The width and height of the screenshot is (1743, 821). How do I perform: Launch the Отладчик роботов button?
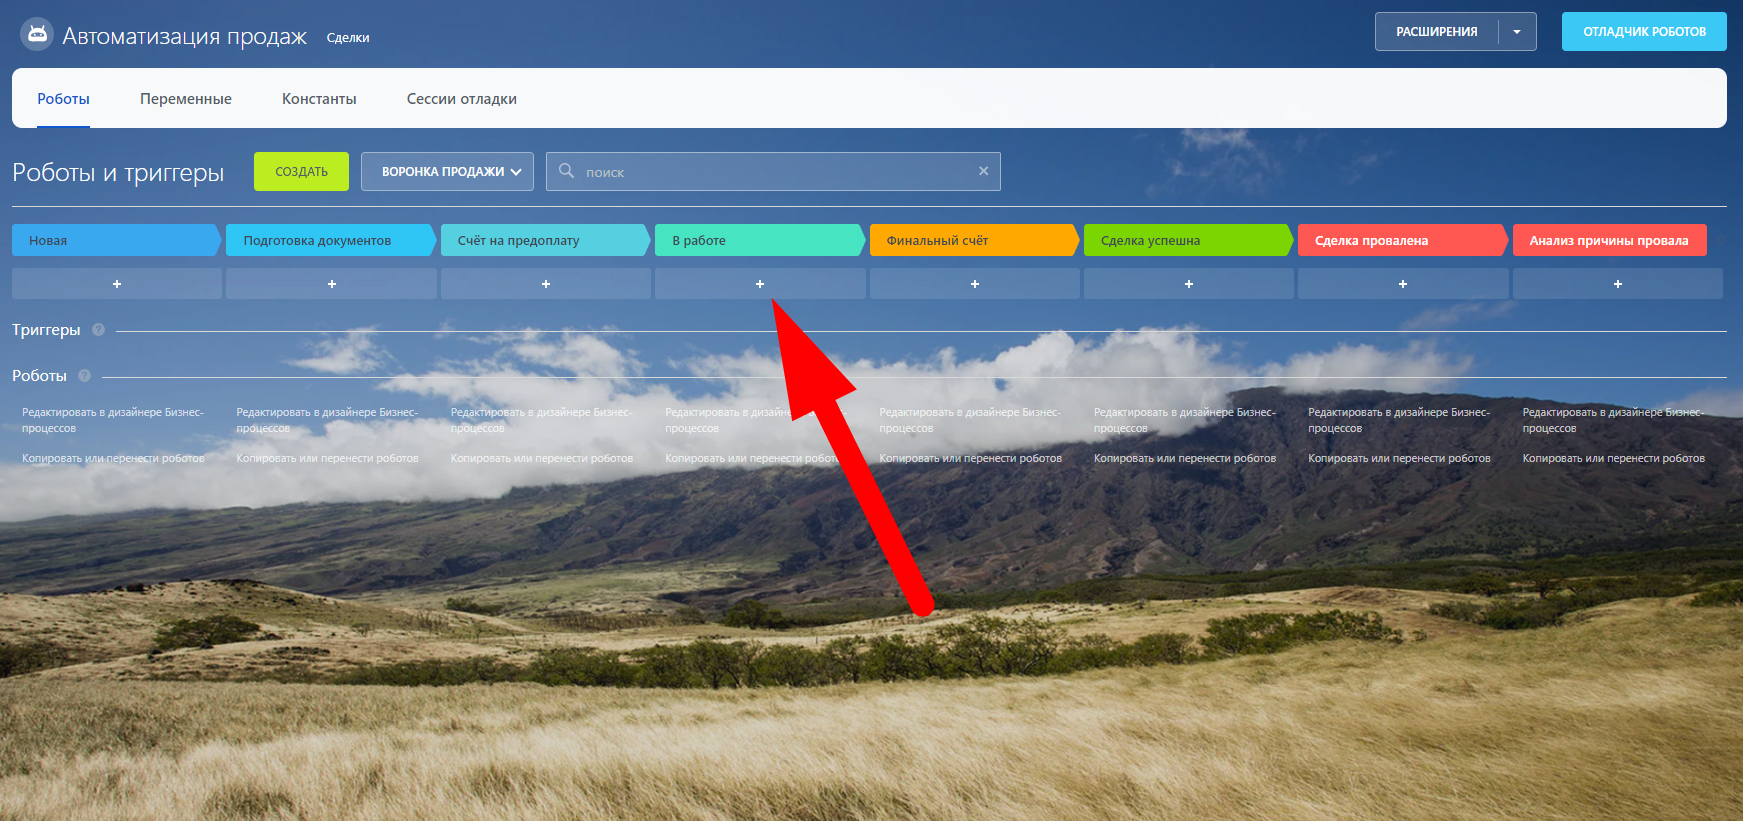[1644, 32]
